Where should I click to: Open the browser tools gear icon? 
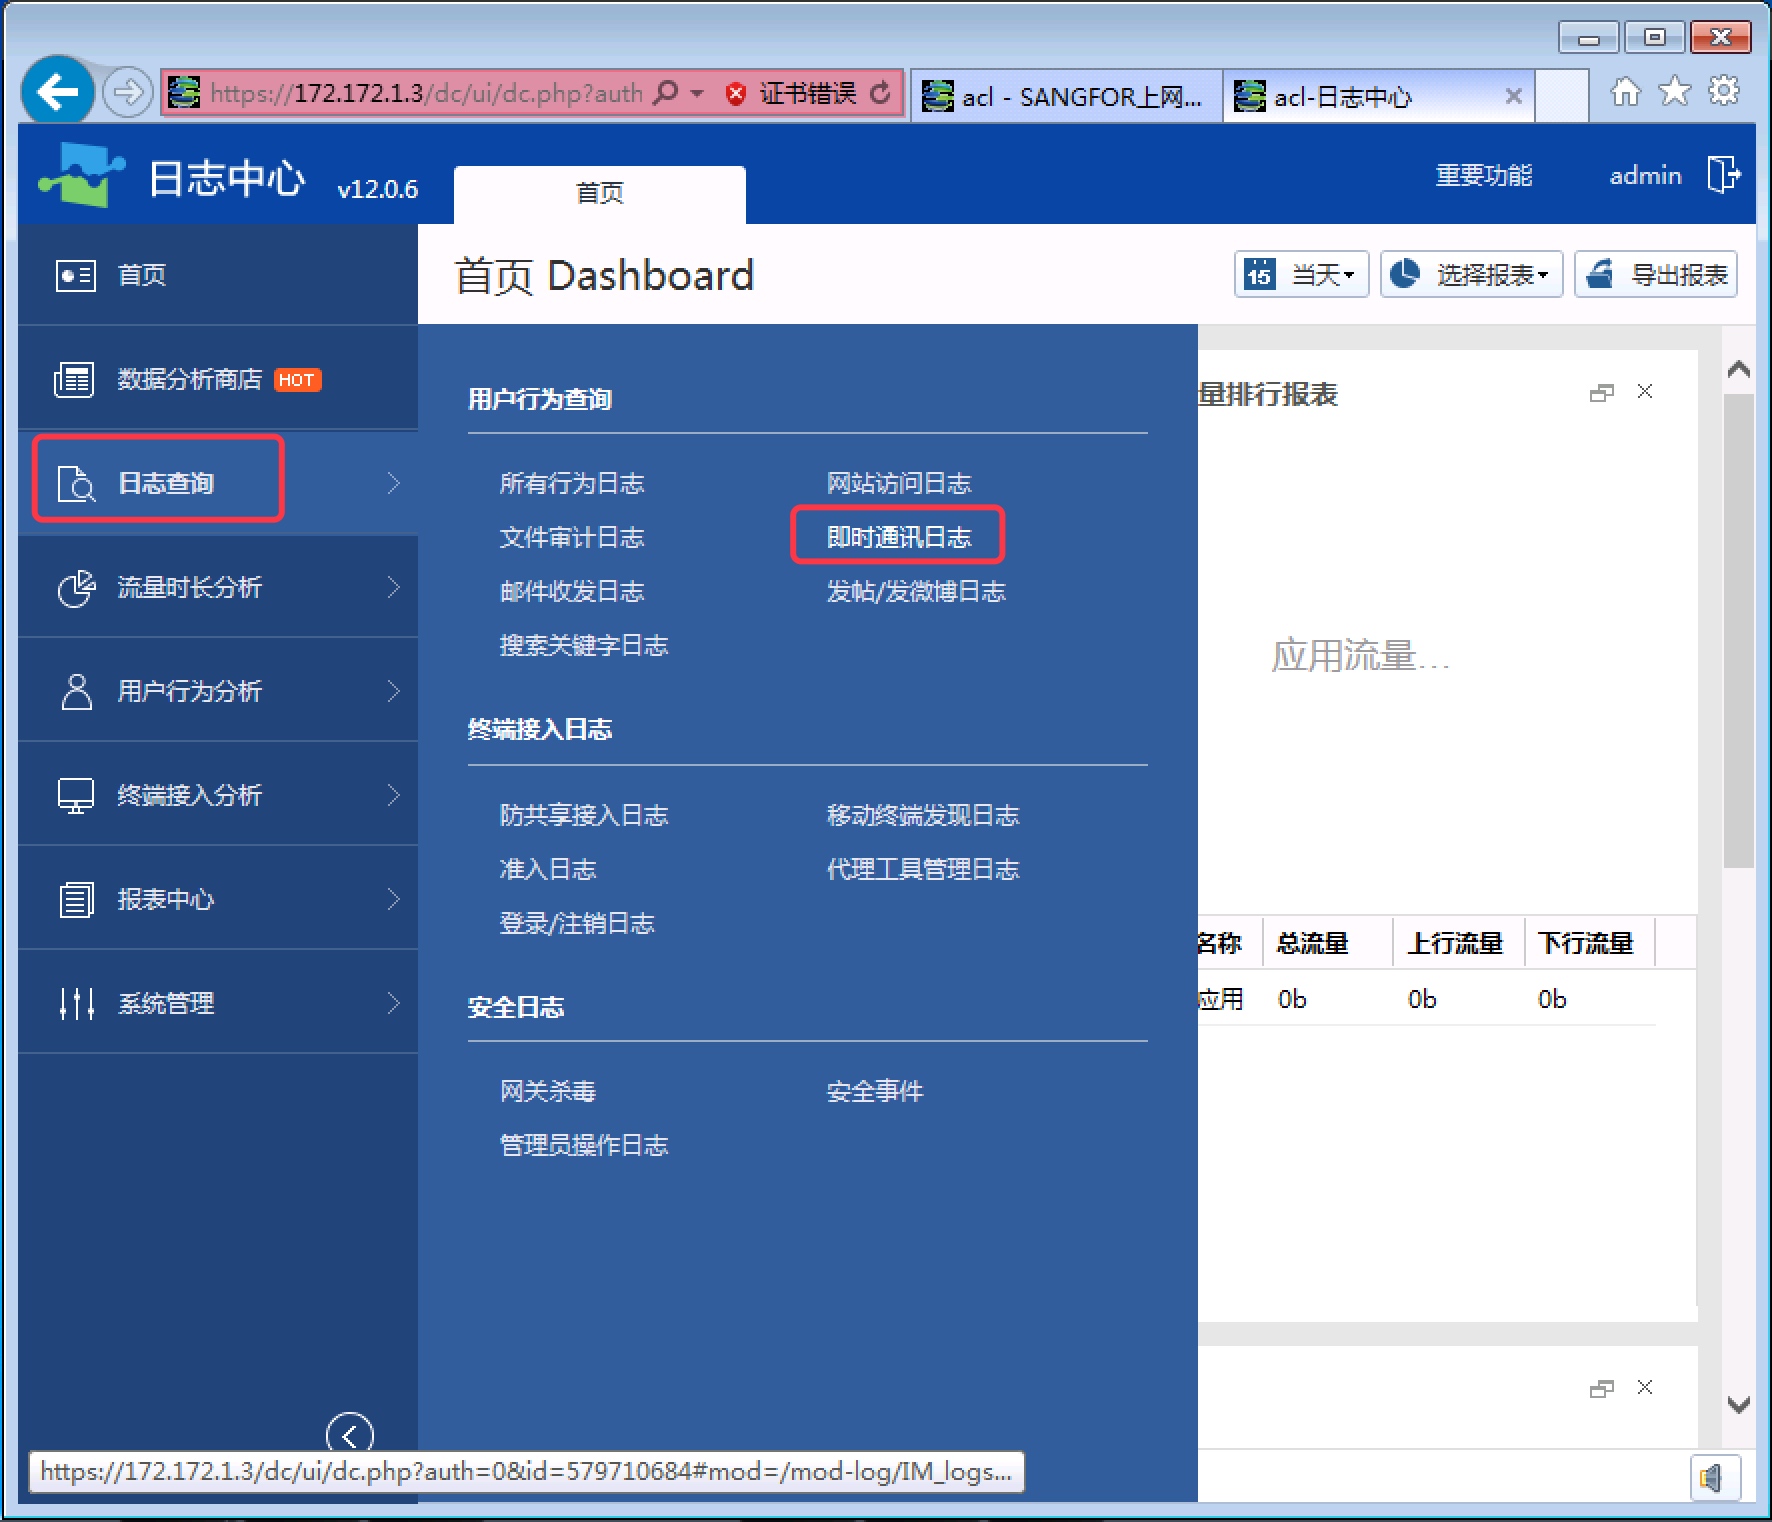point(1724,91)
